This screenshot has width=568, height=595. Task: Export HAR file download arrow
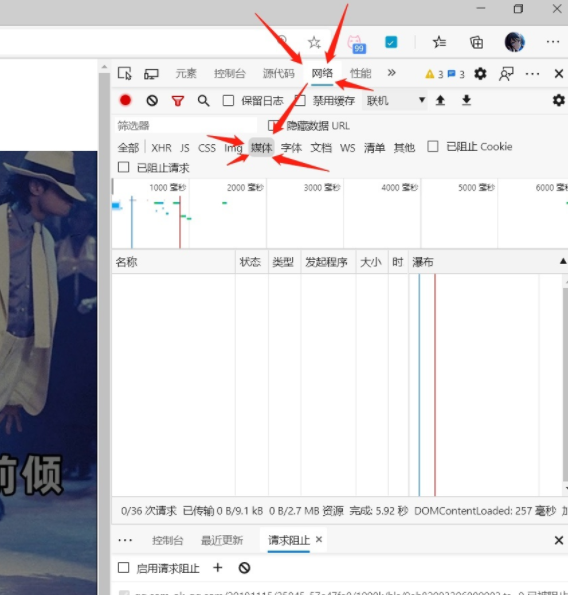(x=466, y=100)
